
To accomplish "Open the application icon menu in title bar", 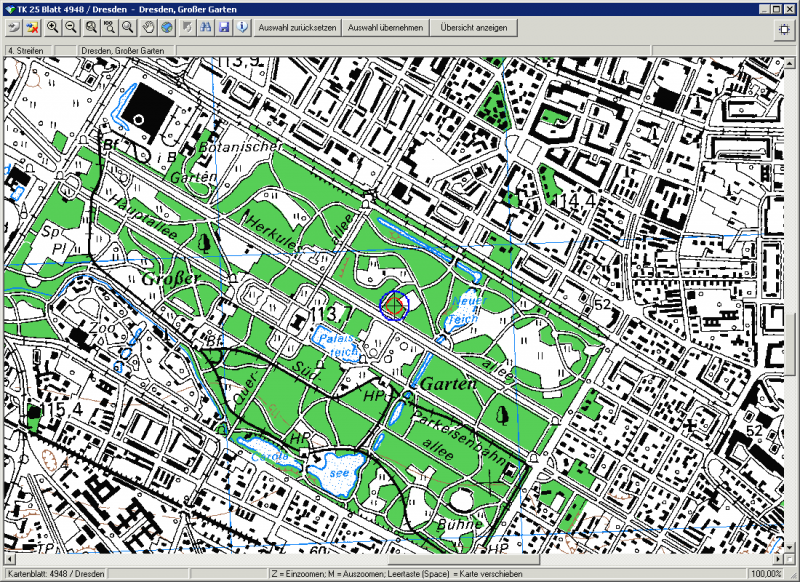I will 9,8.
